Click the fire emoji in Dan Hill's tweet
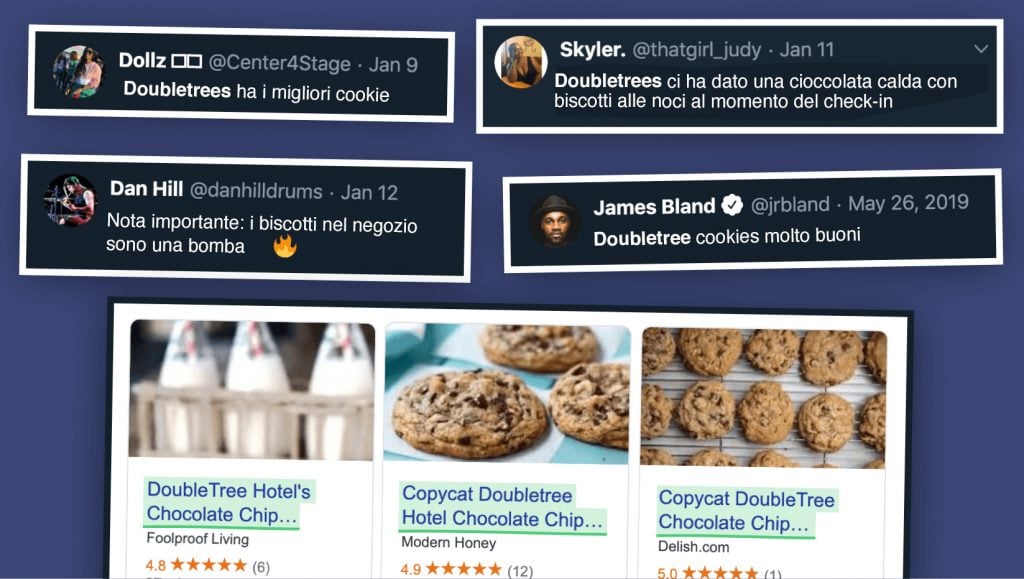Viewport: 1024px width, 579px height. 285,246
